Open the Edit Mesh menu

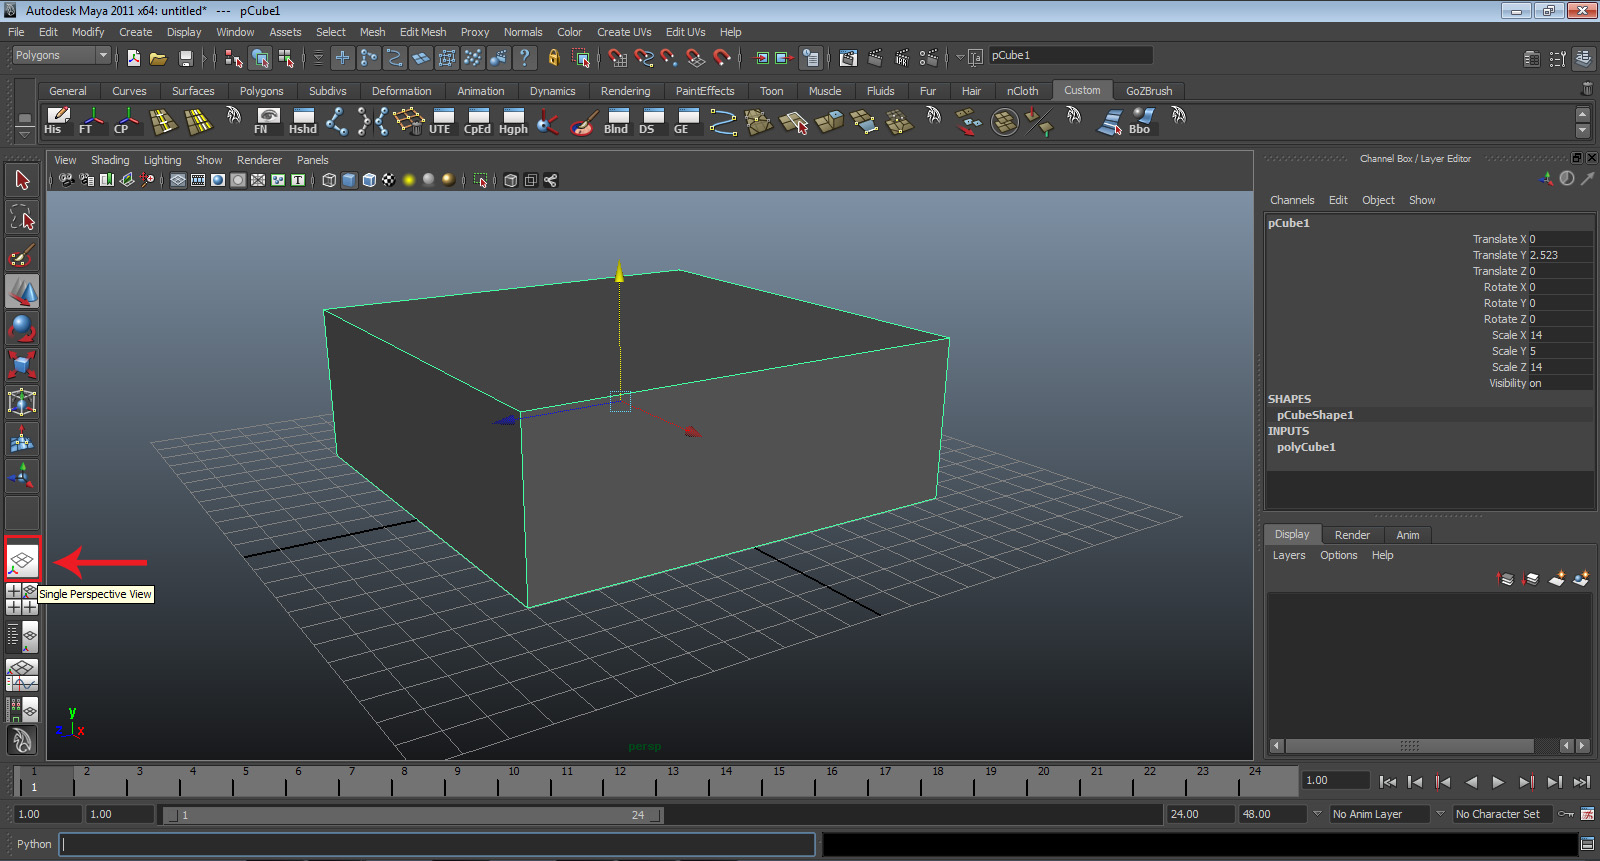(423, 32)
